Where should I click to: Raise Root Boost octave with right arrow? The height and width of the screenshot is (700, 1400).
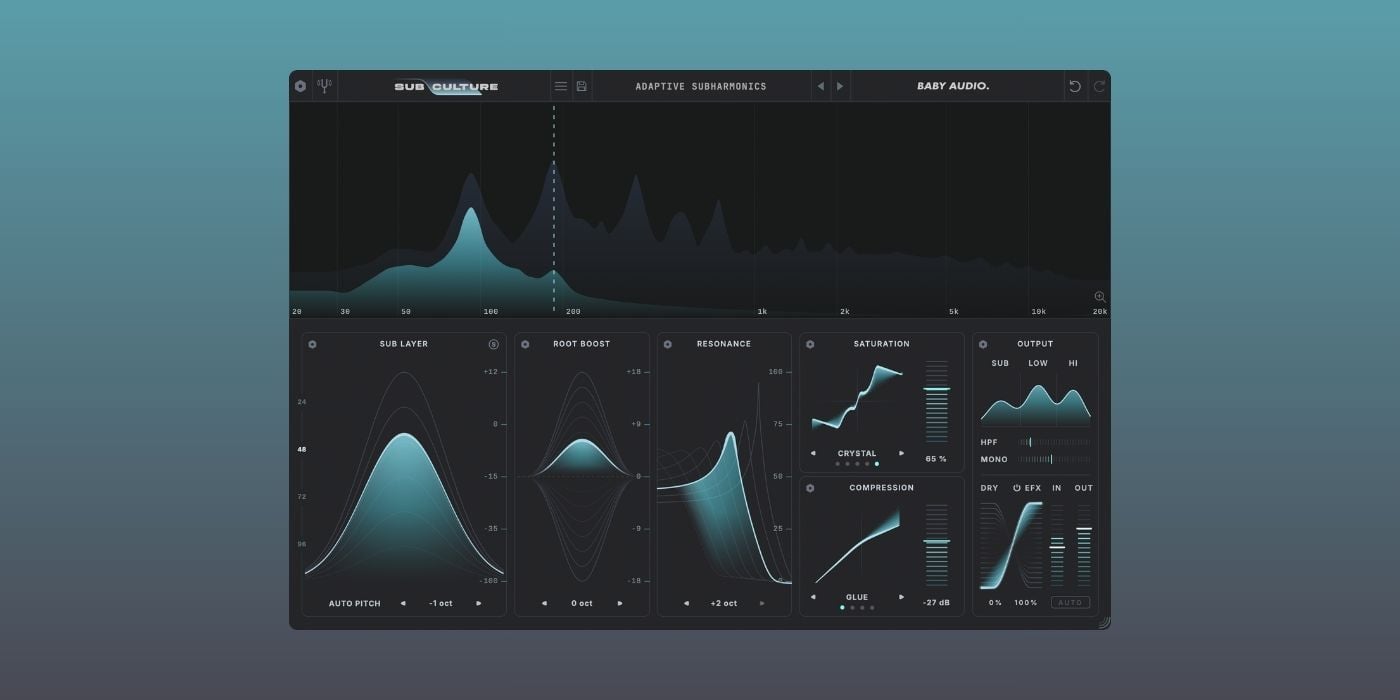tap(619, 603)
